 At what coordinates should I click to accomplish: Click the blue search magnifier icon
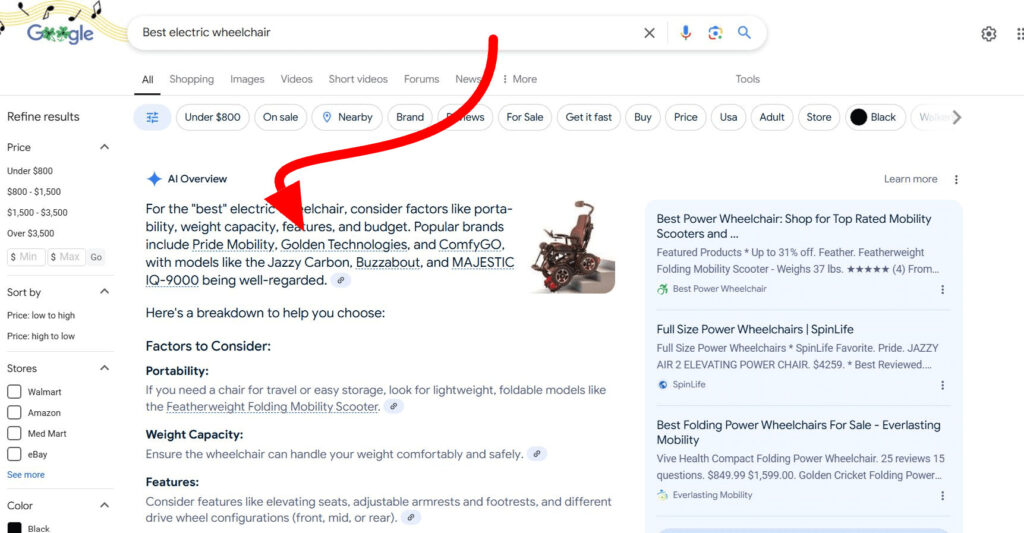point(744,33)
